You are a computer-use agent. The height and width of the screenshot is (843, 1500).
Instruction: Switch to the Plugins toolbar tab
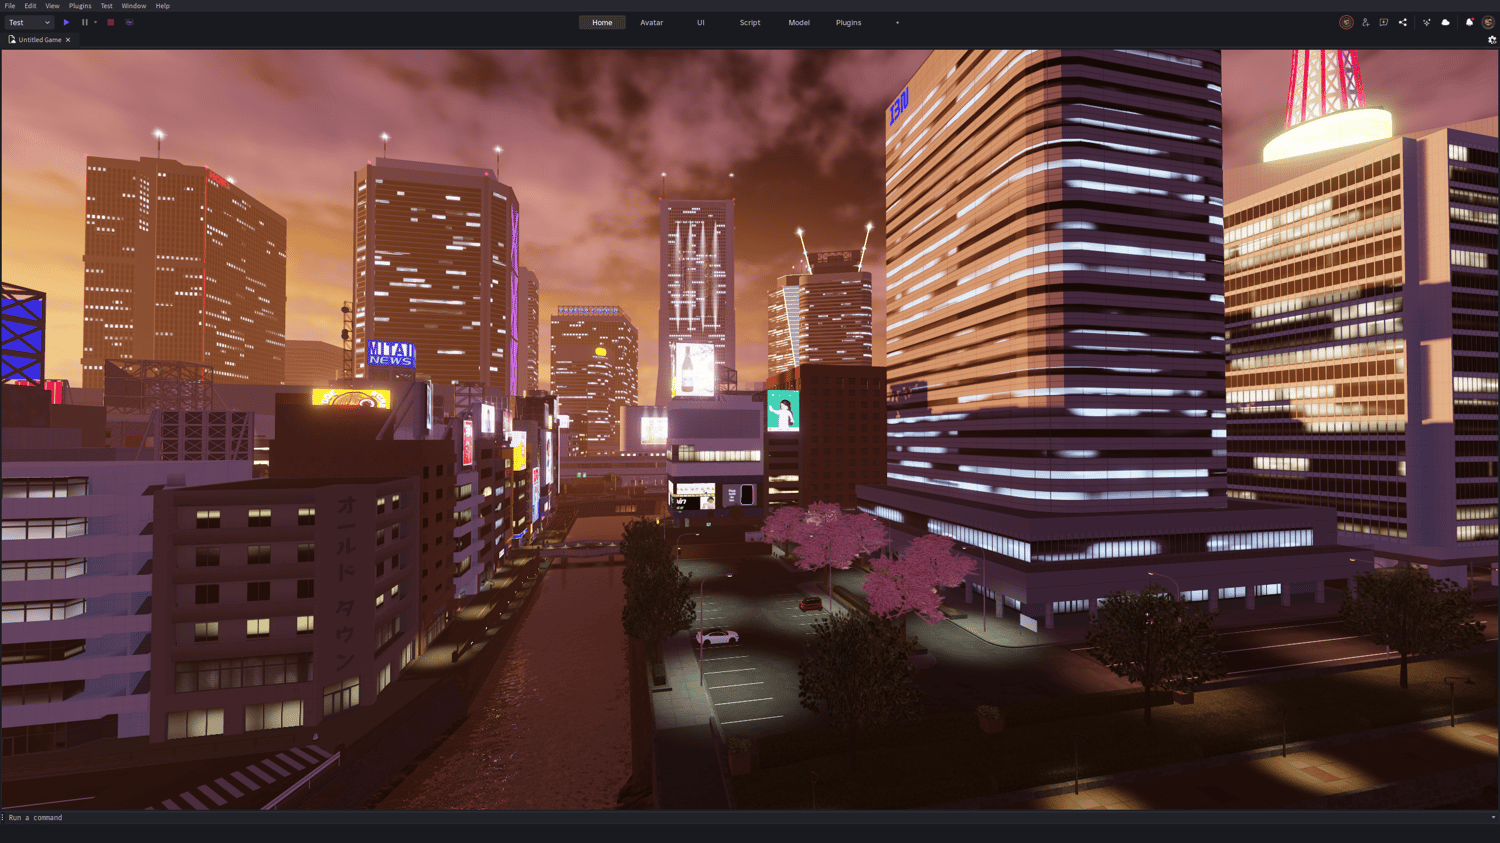848,22
